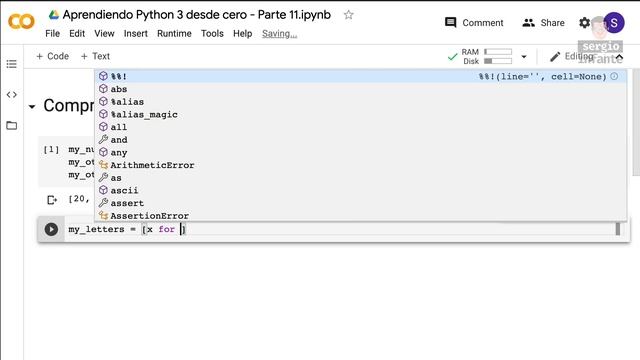Click the Google Drive file icon
The width and height of the screenshot is (640, 360).
click(53, 15)
